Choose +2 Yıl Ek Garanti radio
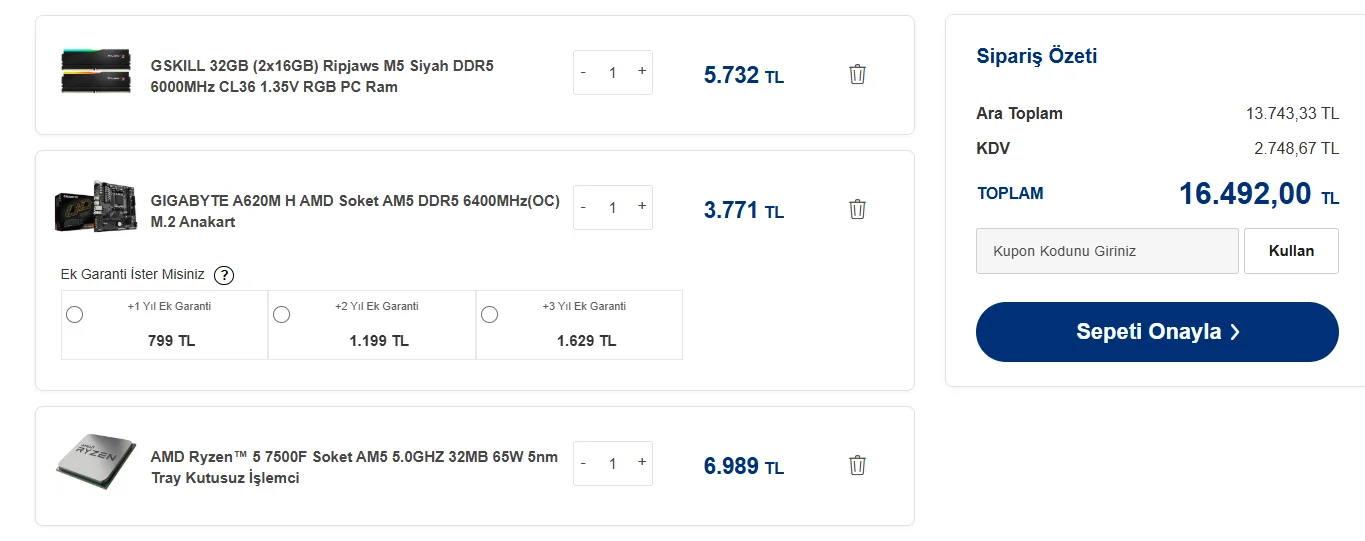1365x541 pixels. (282, 315)
